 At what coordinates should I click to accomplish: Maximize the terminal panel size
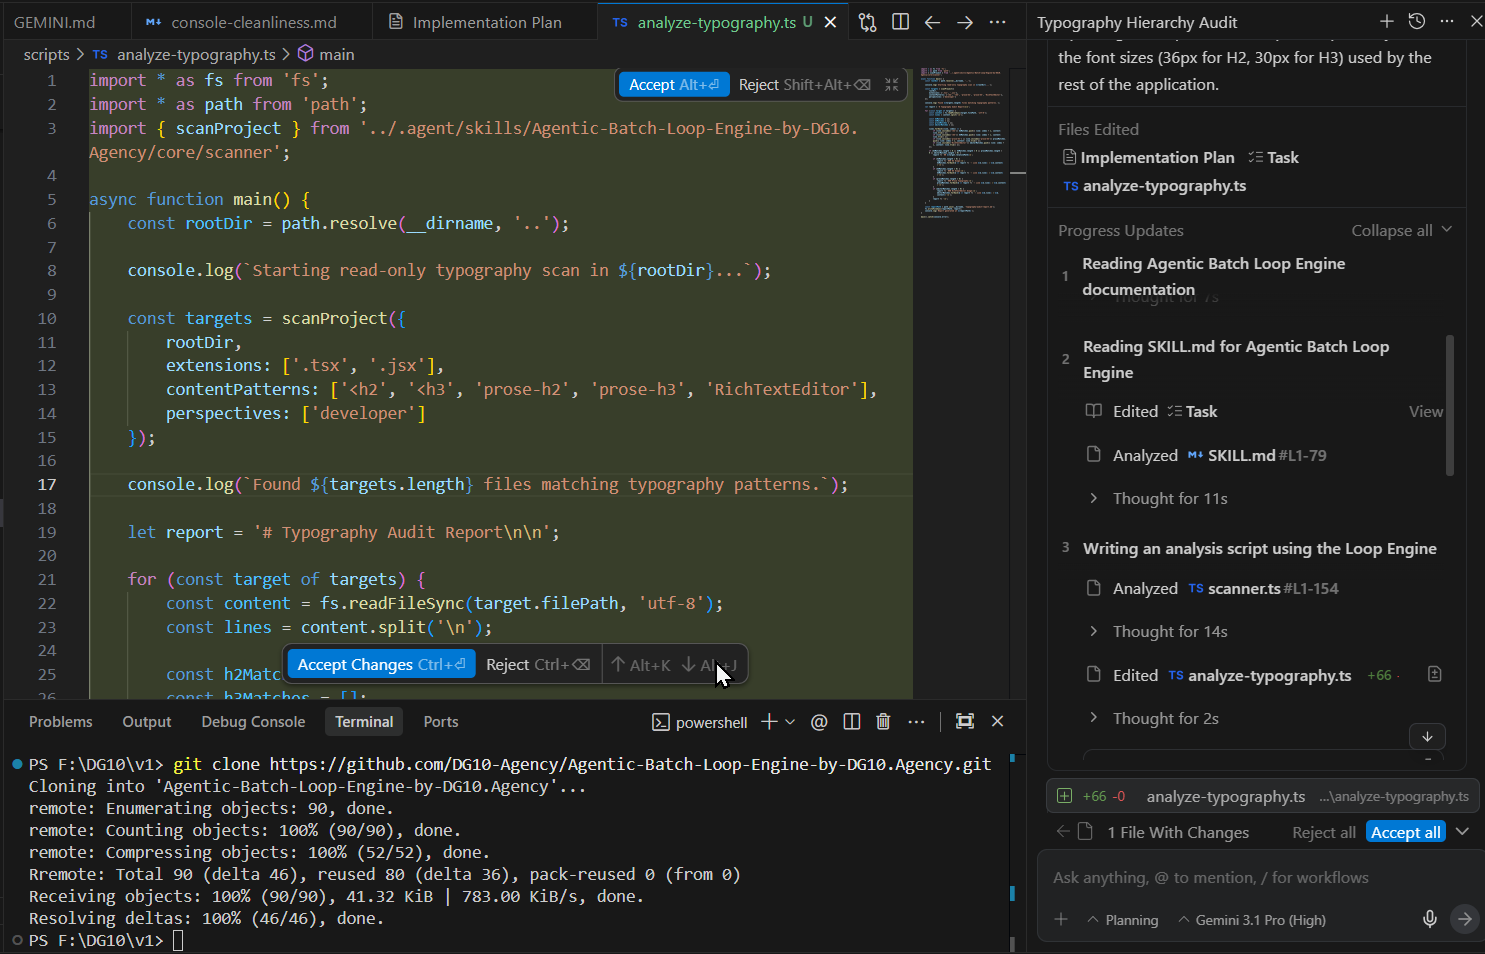pyautogui.click(x=964, y=722)
